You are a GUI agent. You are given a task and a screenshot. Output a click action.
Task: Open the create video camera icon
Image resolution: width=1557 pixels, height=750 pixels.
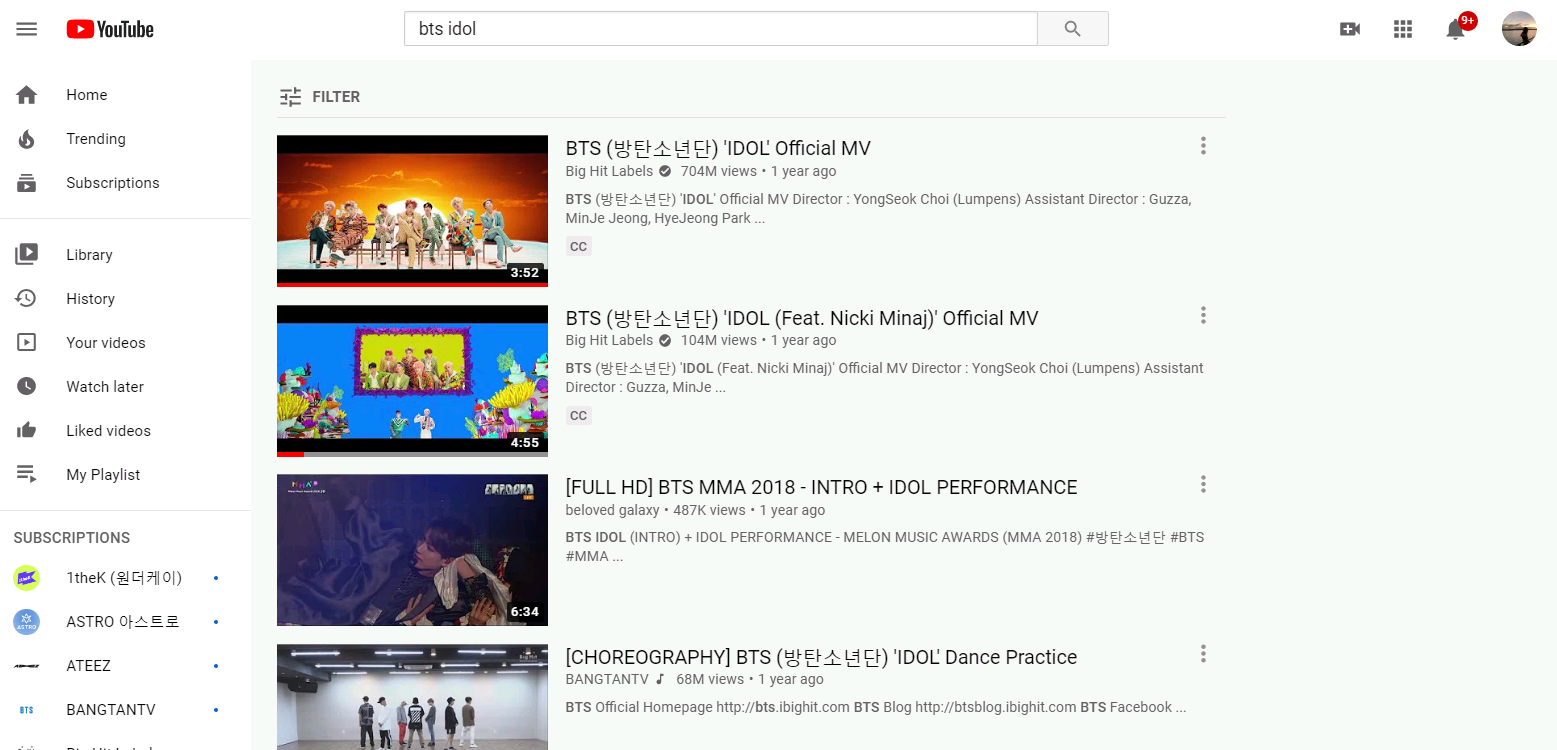pos(1350,29)
